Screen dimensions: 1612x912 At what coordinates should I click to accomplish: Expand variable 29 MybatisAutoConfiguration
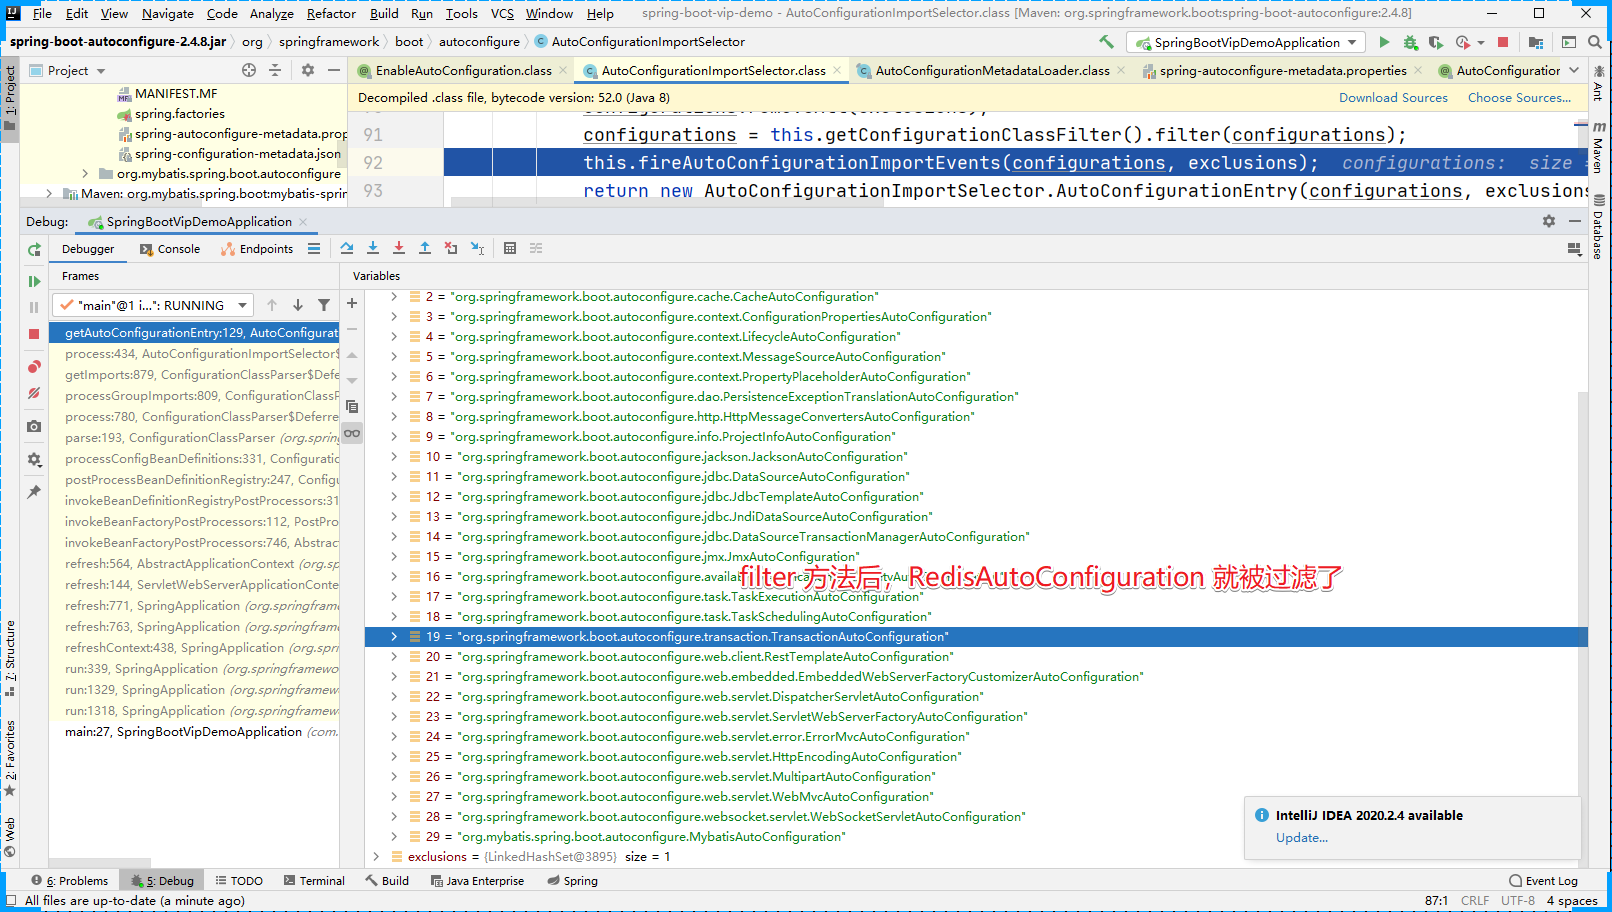tap(394, 837)
